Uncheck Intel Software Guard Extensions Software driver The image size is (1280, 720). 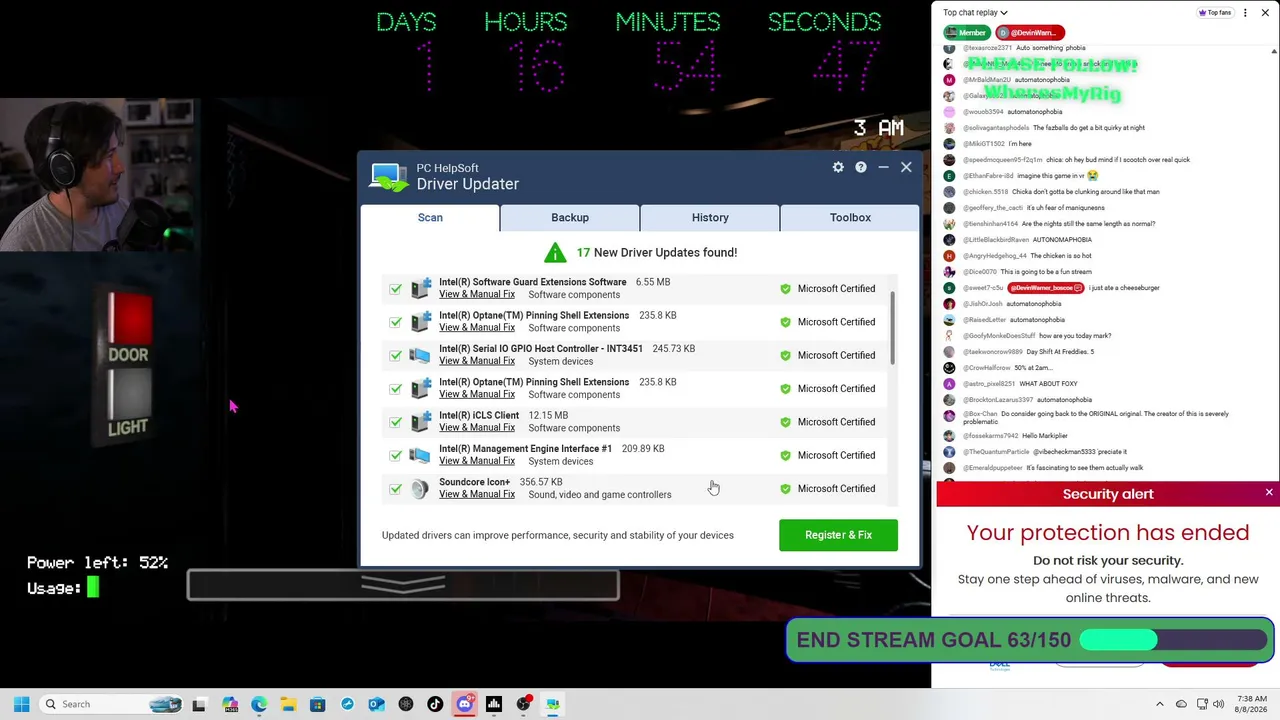point(396,288)
